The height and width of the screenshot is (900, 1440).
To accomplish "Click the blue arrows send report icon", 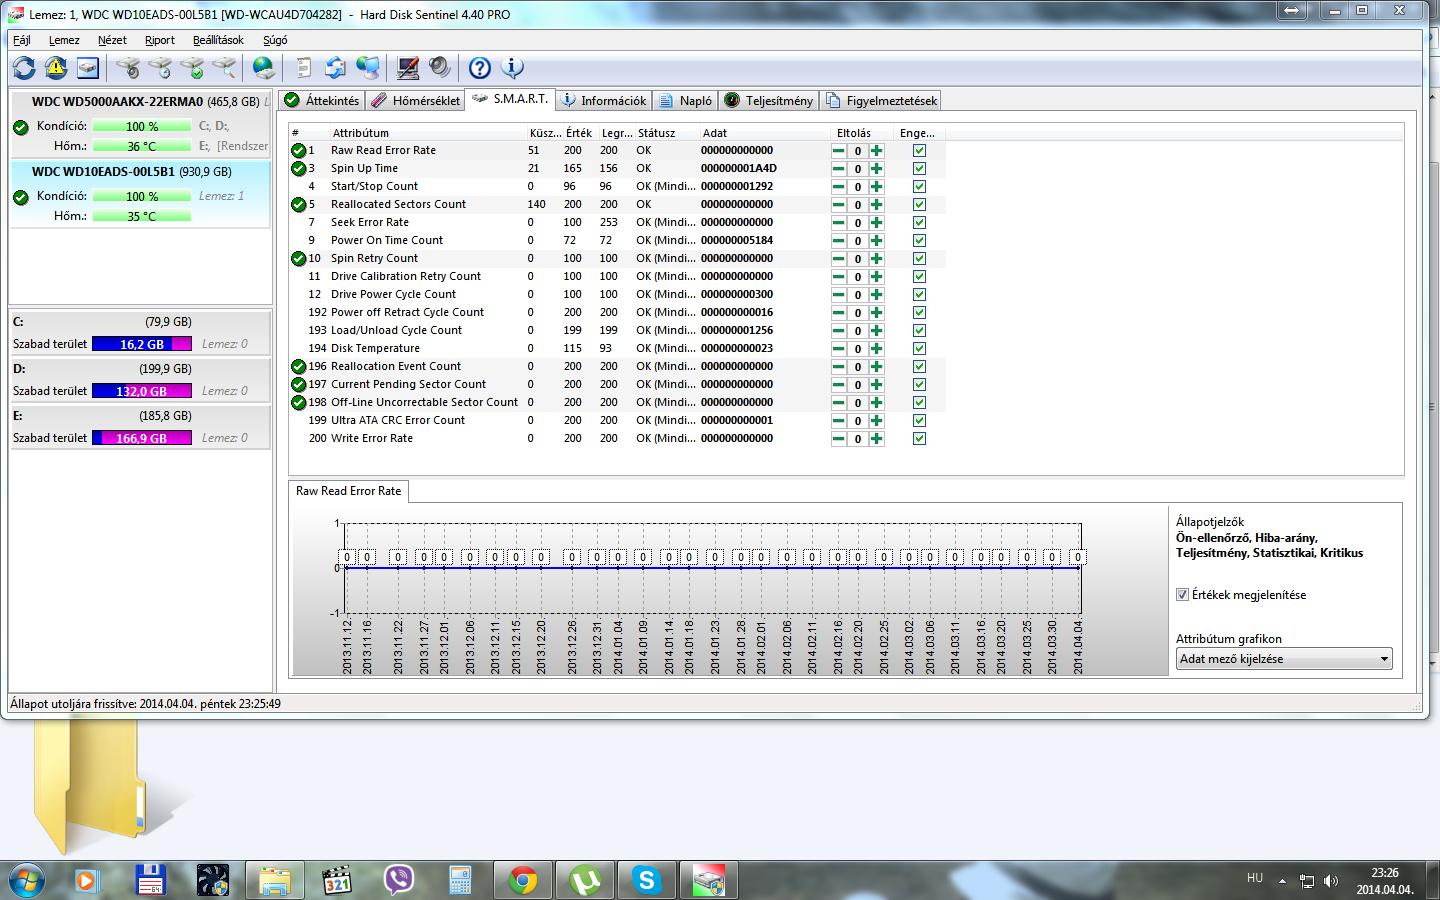I will [x=335, y=68].
